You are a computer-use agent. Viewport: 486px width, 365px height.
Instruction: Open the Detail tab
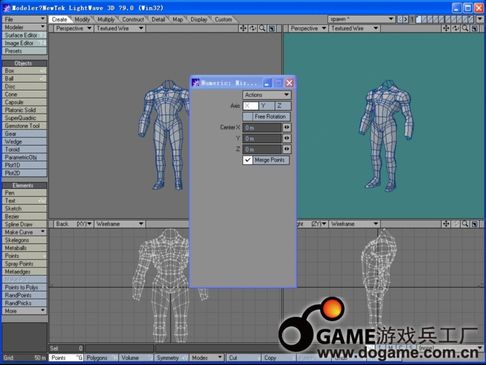click(158, 19)
